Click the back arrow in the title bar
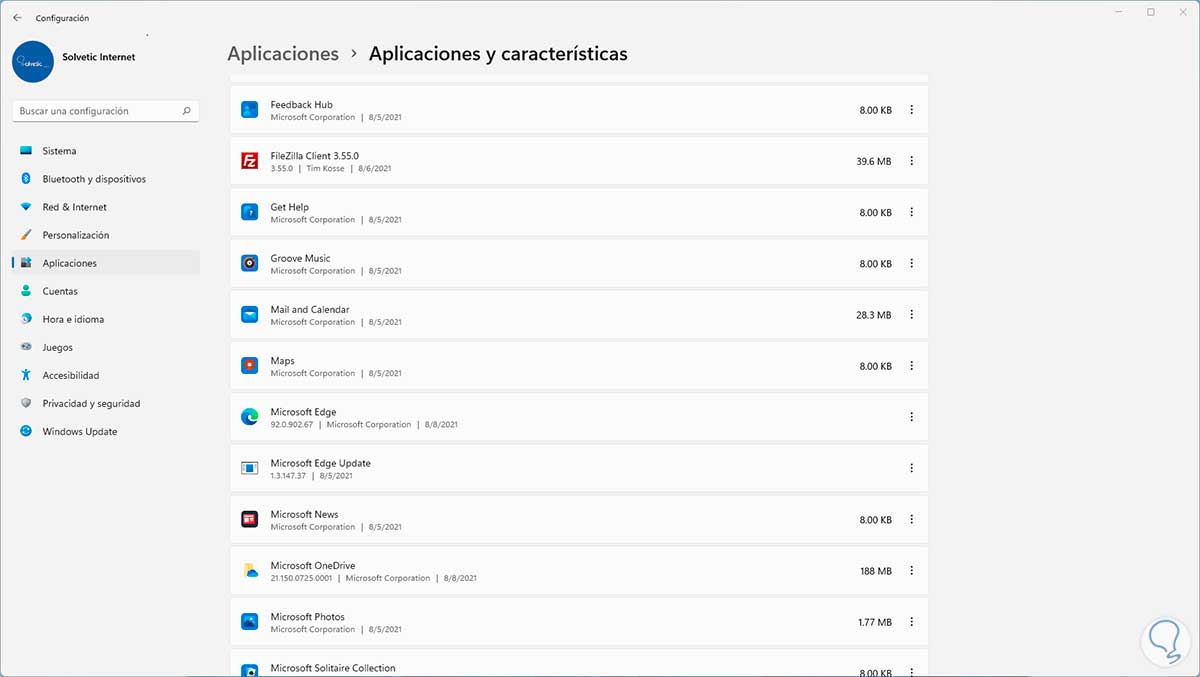 point(17,18)
